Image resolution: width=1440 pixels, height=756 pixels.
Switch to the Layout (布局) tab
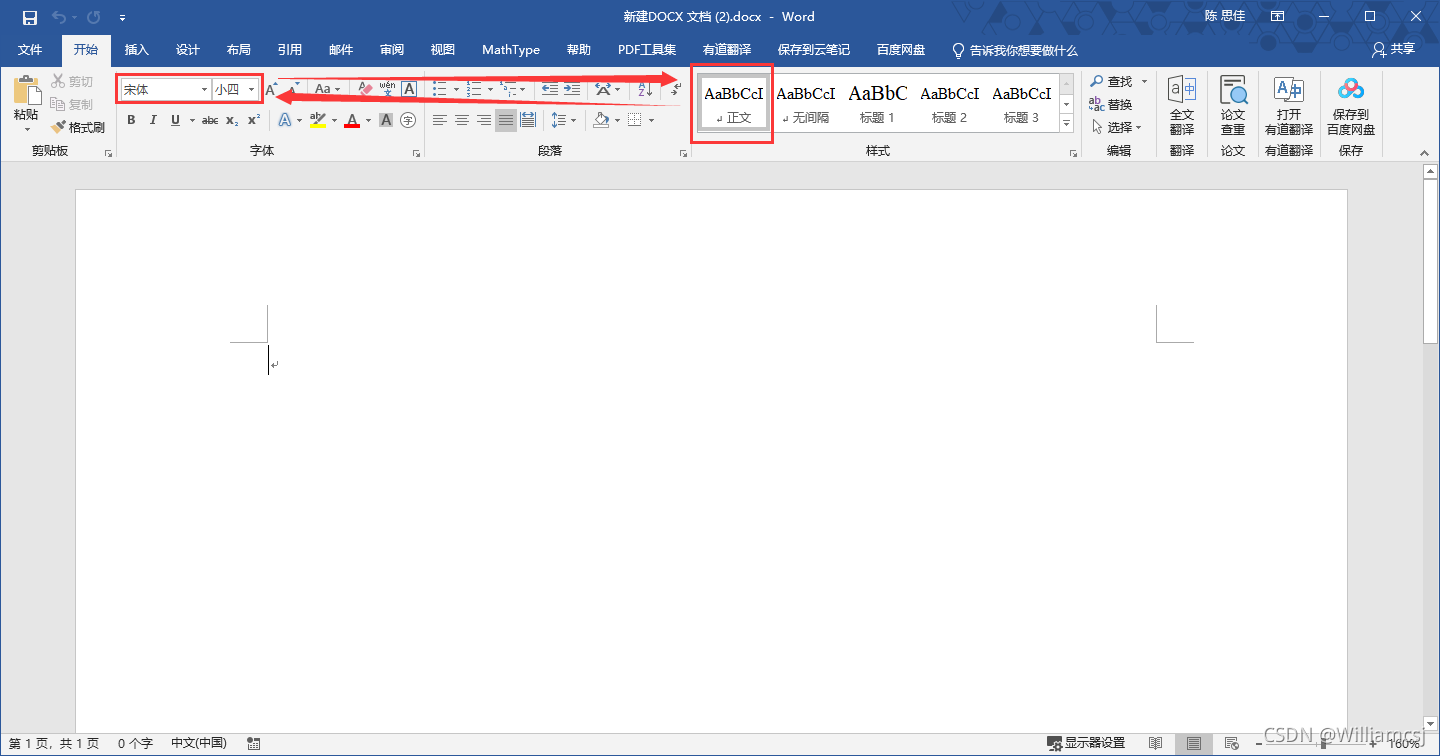click(239, 49)
